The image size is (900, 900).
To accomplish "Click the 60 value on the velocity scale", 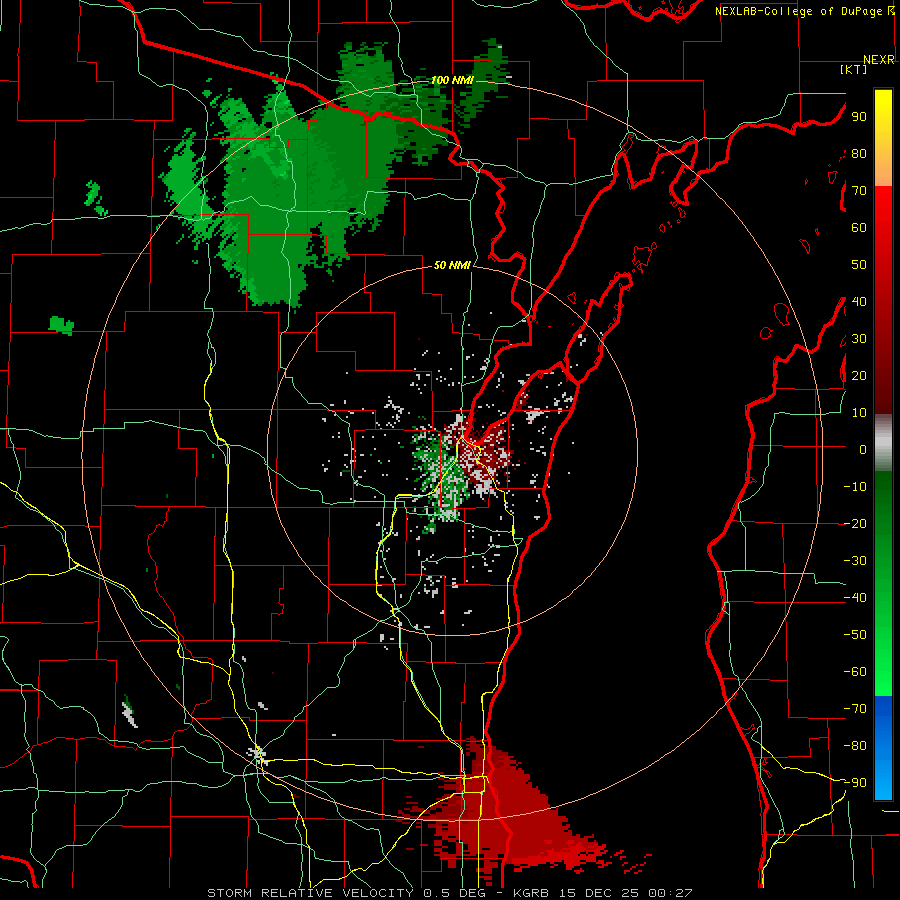I will pyautogui.click(x=859, y=227).
